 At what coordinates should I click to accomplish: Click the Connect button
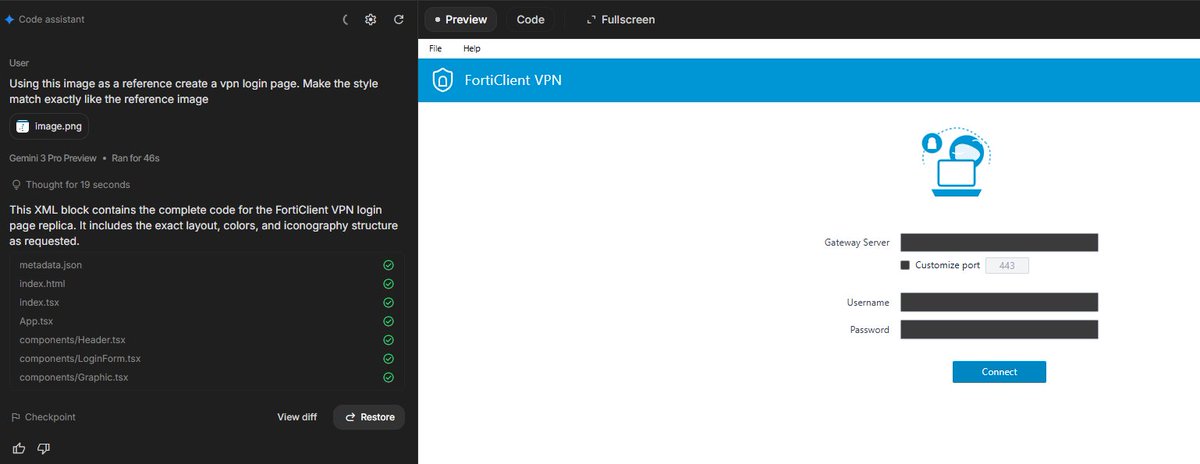999,372
